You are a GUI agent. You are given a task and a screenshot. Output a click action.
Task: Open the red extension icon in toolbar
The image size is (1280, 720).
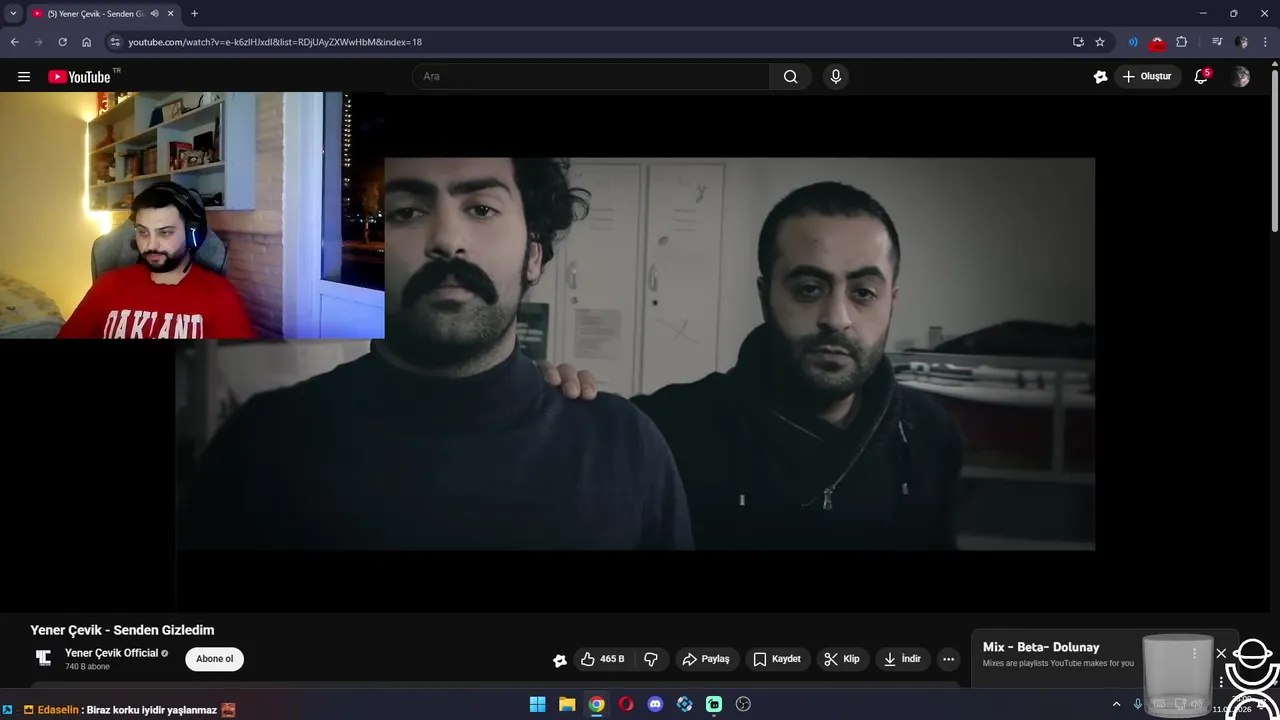pos(1157,43)
